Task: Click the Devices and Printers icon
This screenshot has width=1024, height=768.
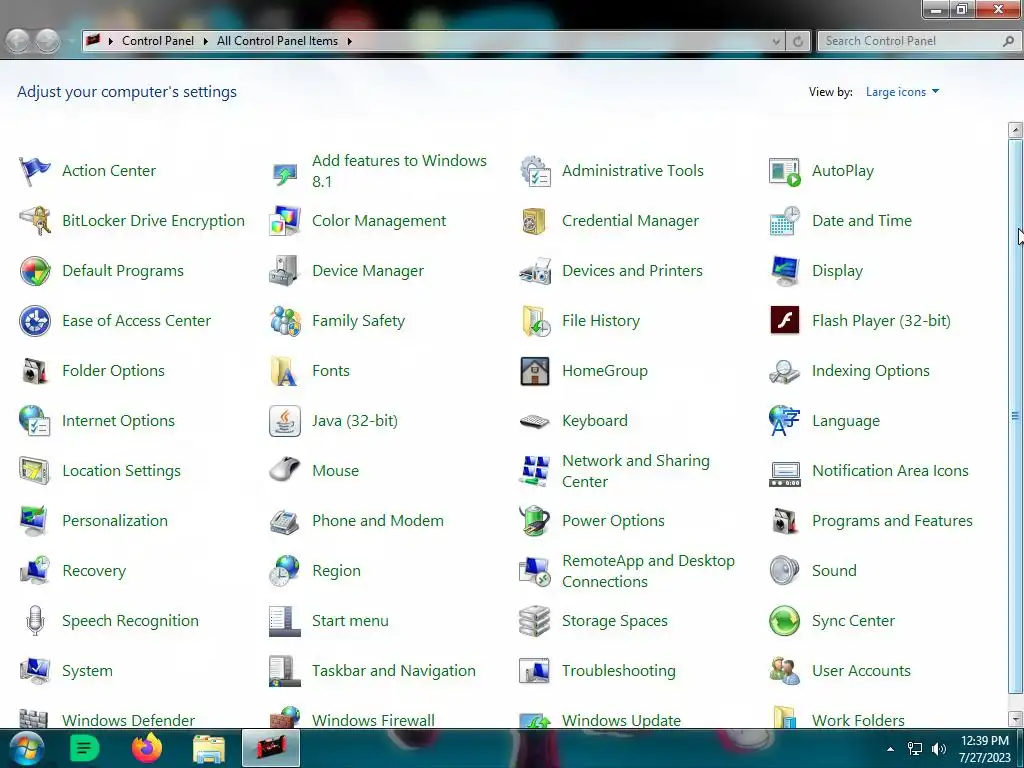Action: (x=535, y=271)
